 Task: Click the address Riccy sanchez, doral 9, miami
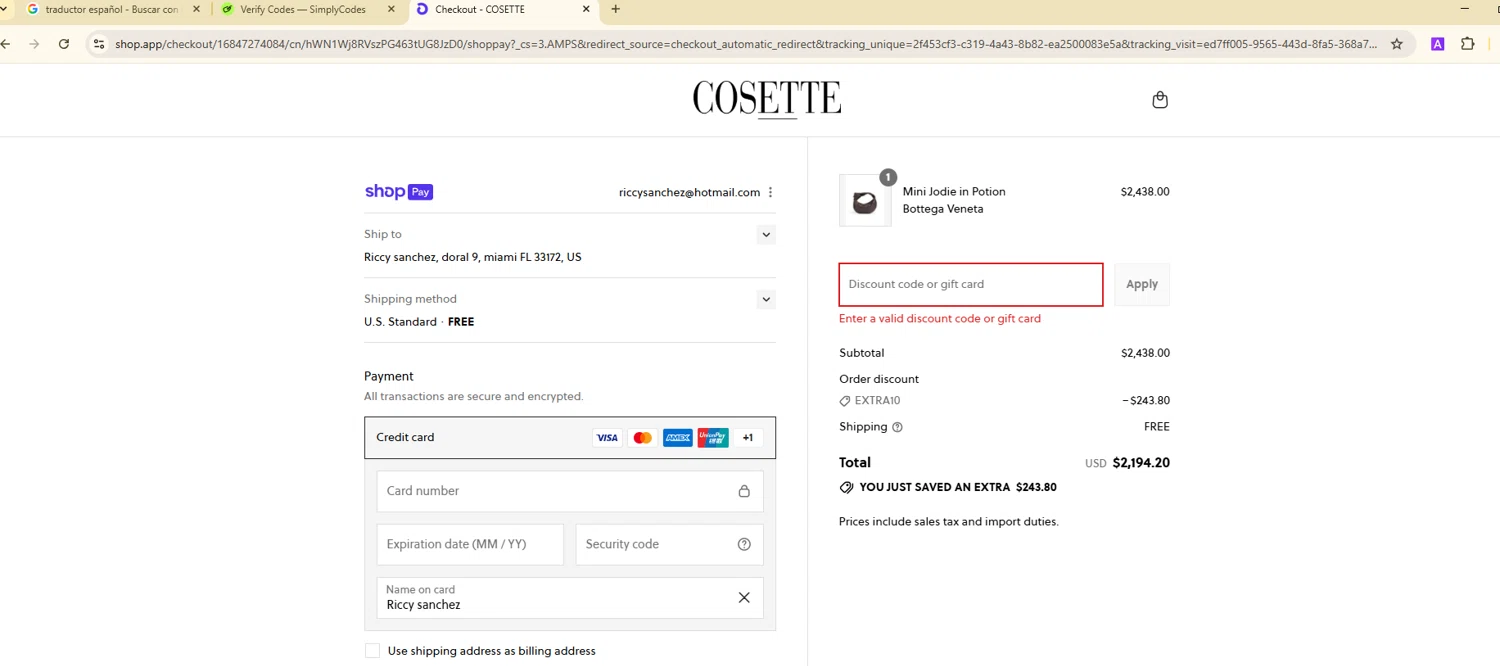[x=472, y=257]
